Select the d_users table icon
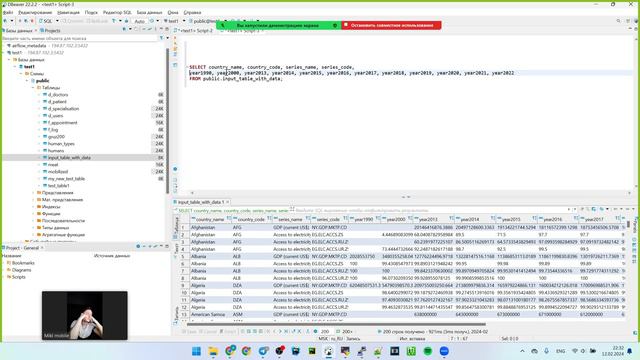The width and height of the screenshot is (640, 360). pos(45,116)
